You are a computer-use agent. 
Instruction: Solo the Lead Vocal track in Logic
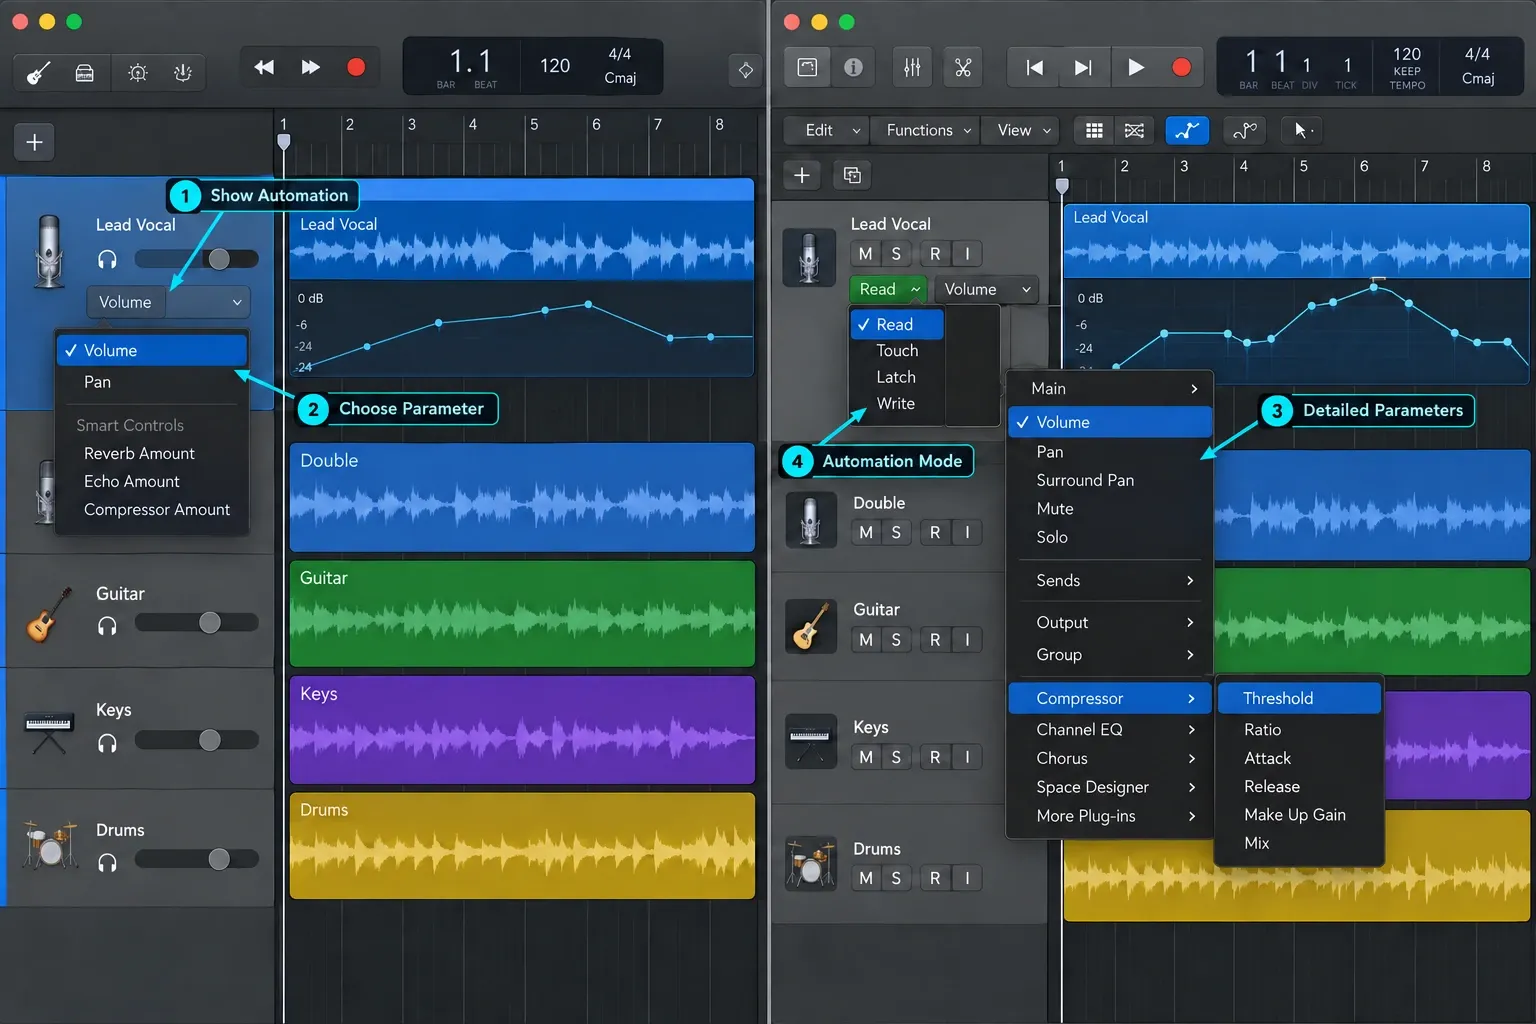(896, 254)
